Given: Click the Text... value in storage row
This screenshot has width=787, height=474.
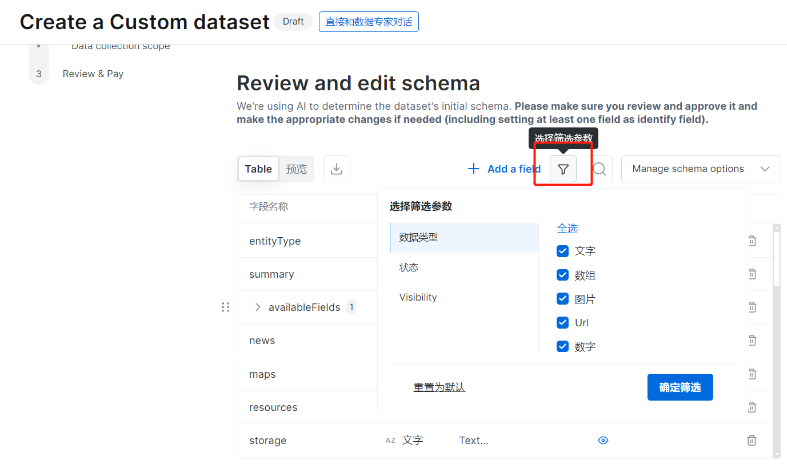Looking at the screenshot, I should coord(474,440).
